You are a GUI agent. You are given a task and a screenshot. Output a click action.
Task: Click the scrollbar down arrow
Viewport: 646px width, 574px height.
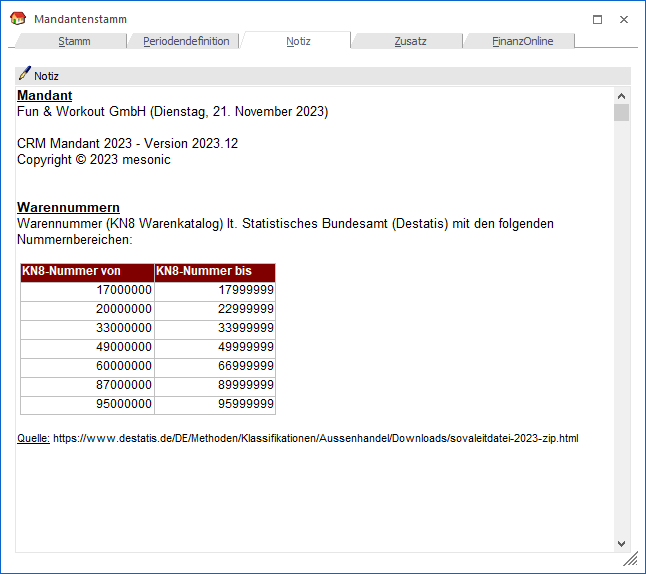coord(622,543)
